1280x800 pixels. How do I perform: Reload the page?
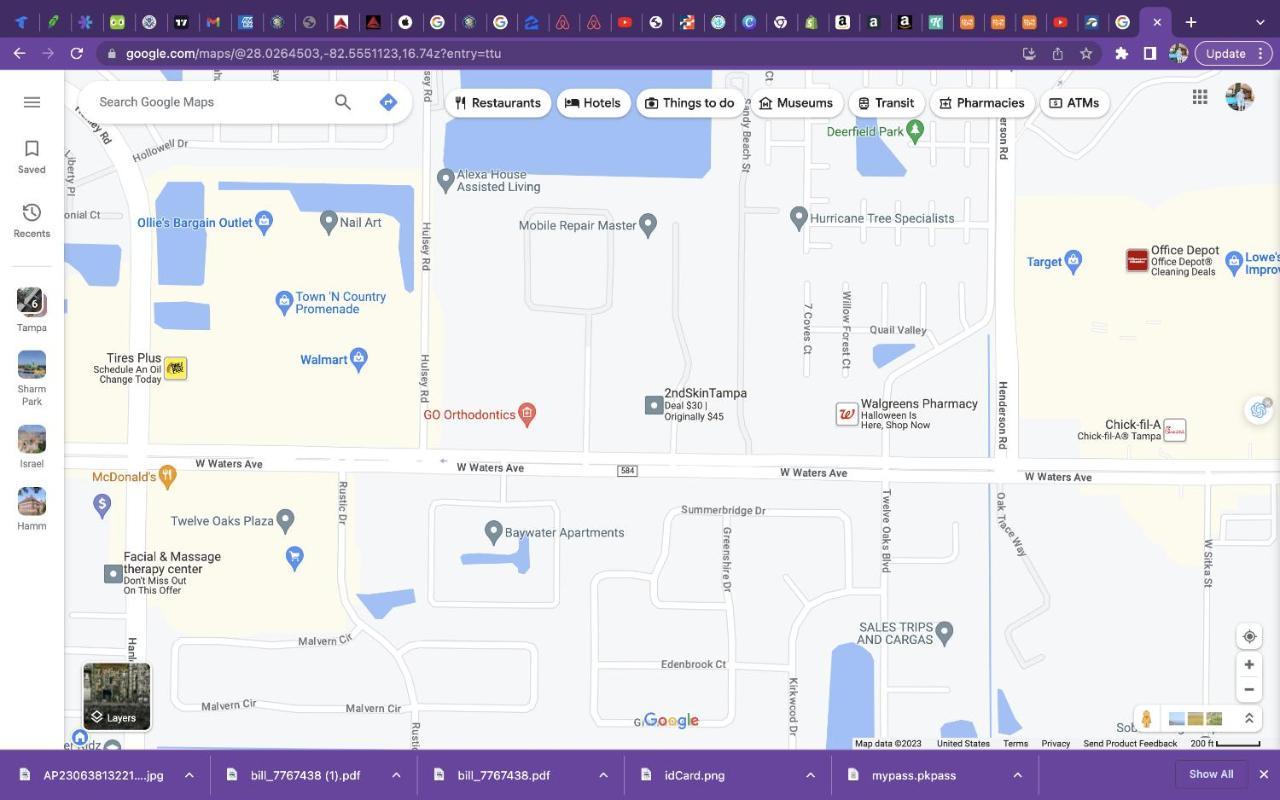tap(76, 53)
